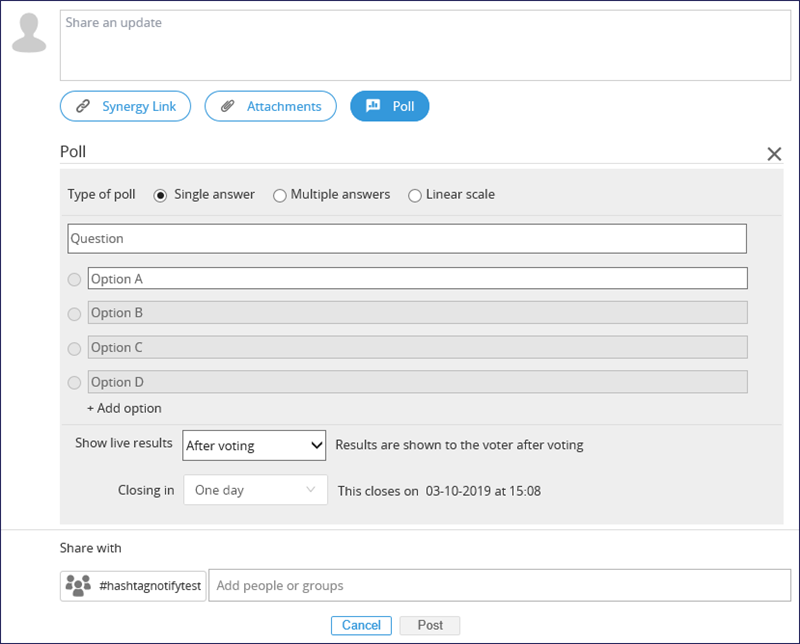The height and width of the screenshot is (644, 800).
Task: Close the Poll panel with X
Action: 773,154
